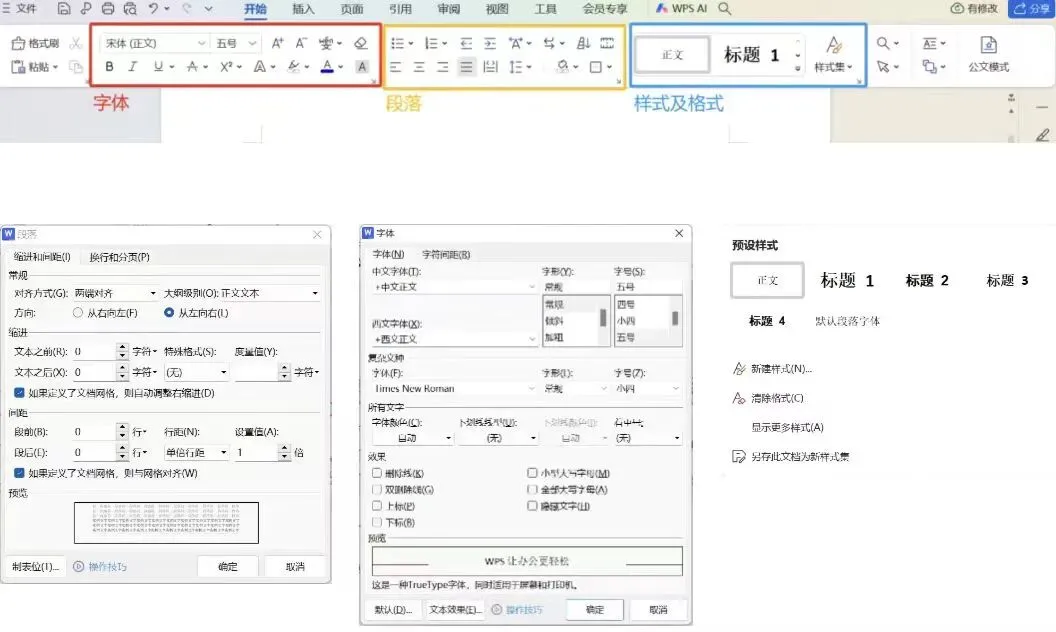Click the 文本效果 (Text Effects) button
The height and width of the screenshot is (632, 1056).
click(455, 610)
